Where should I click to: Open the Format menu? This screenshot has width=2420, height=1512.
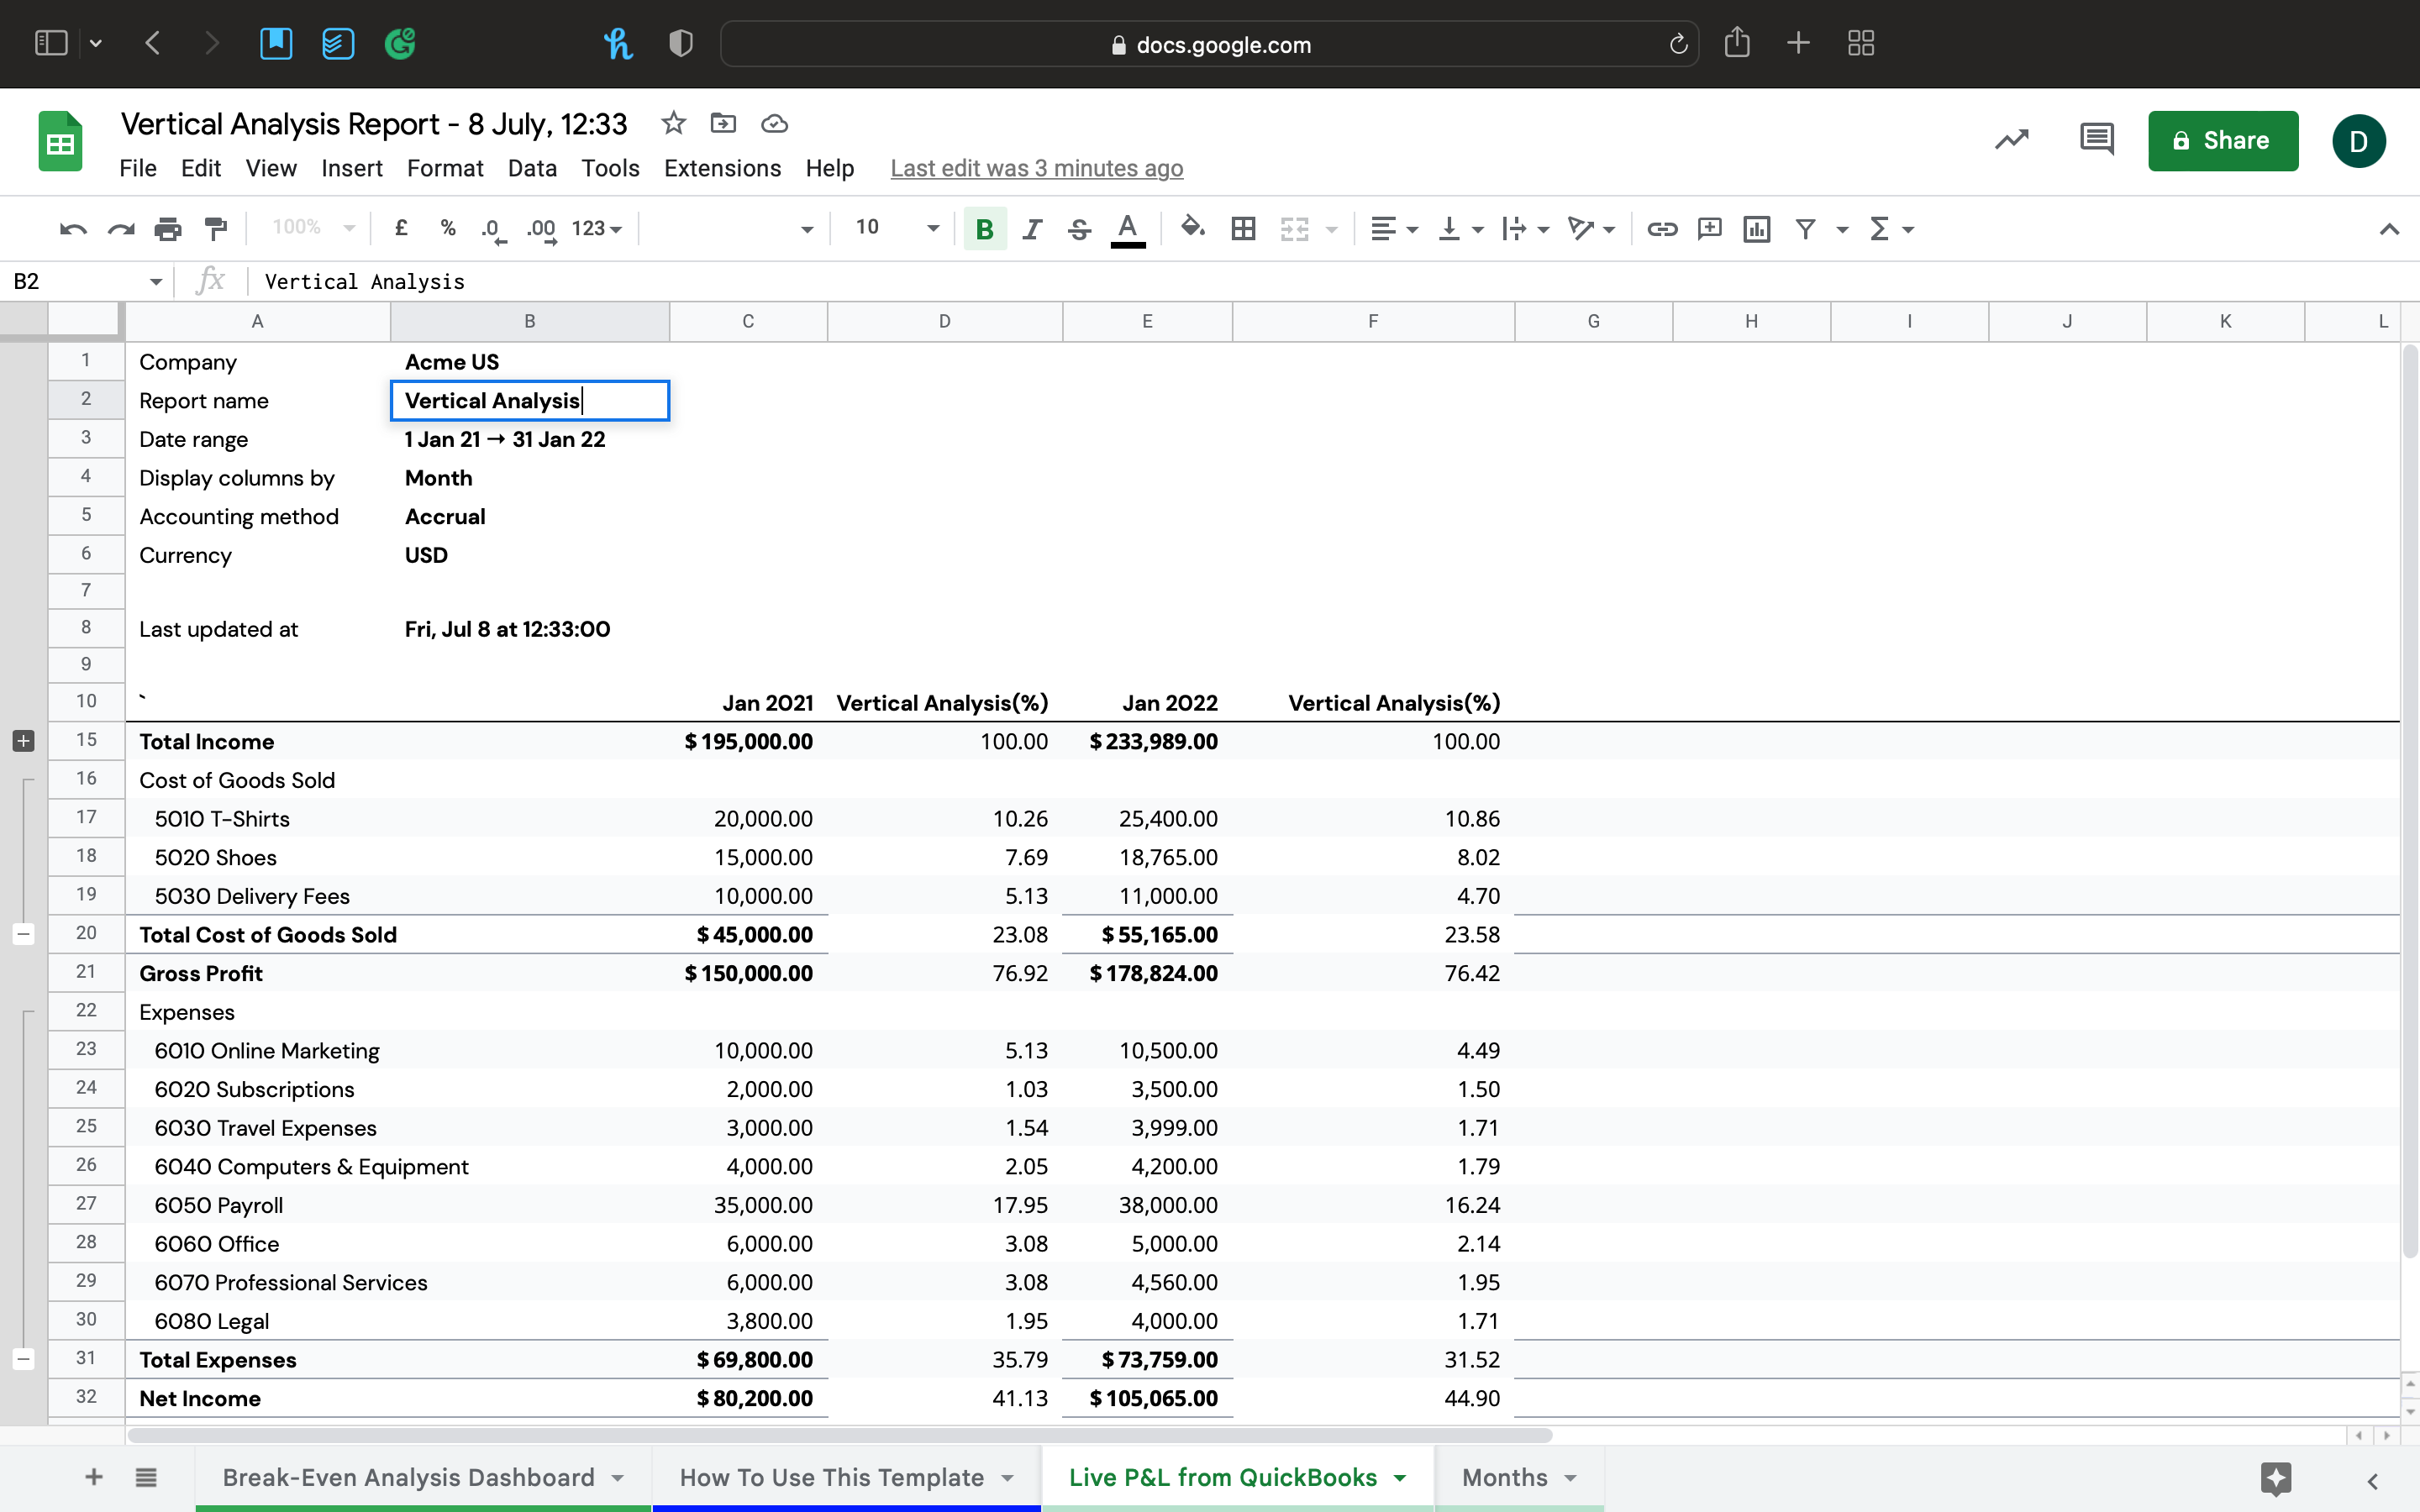click(444, 168)
